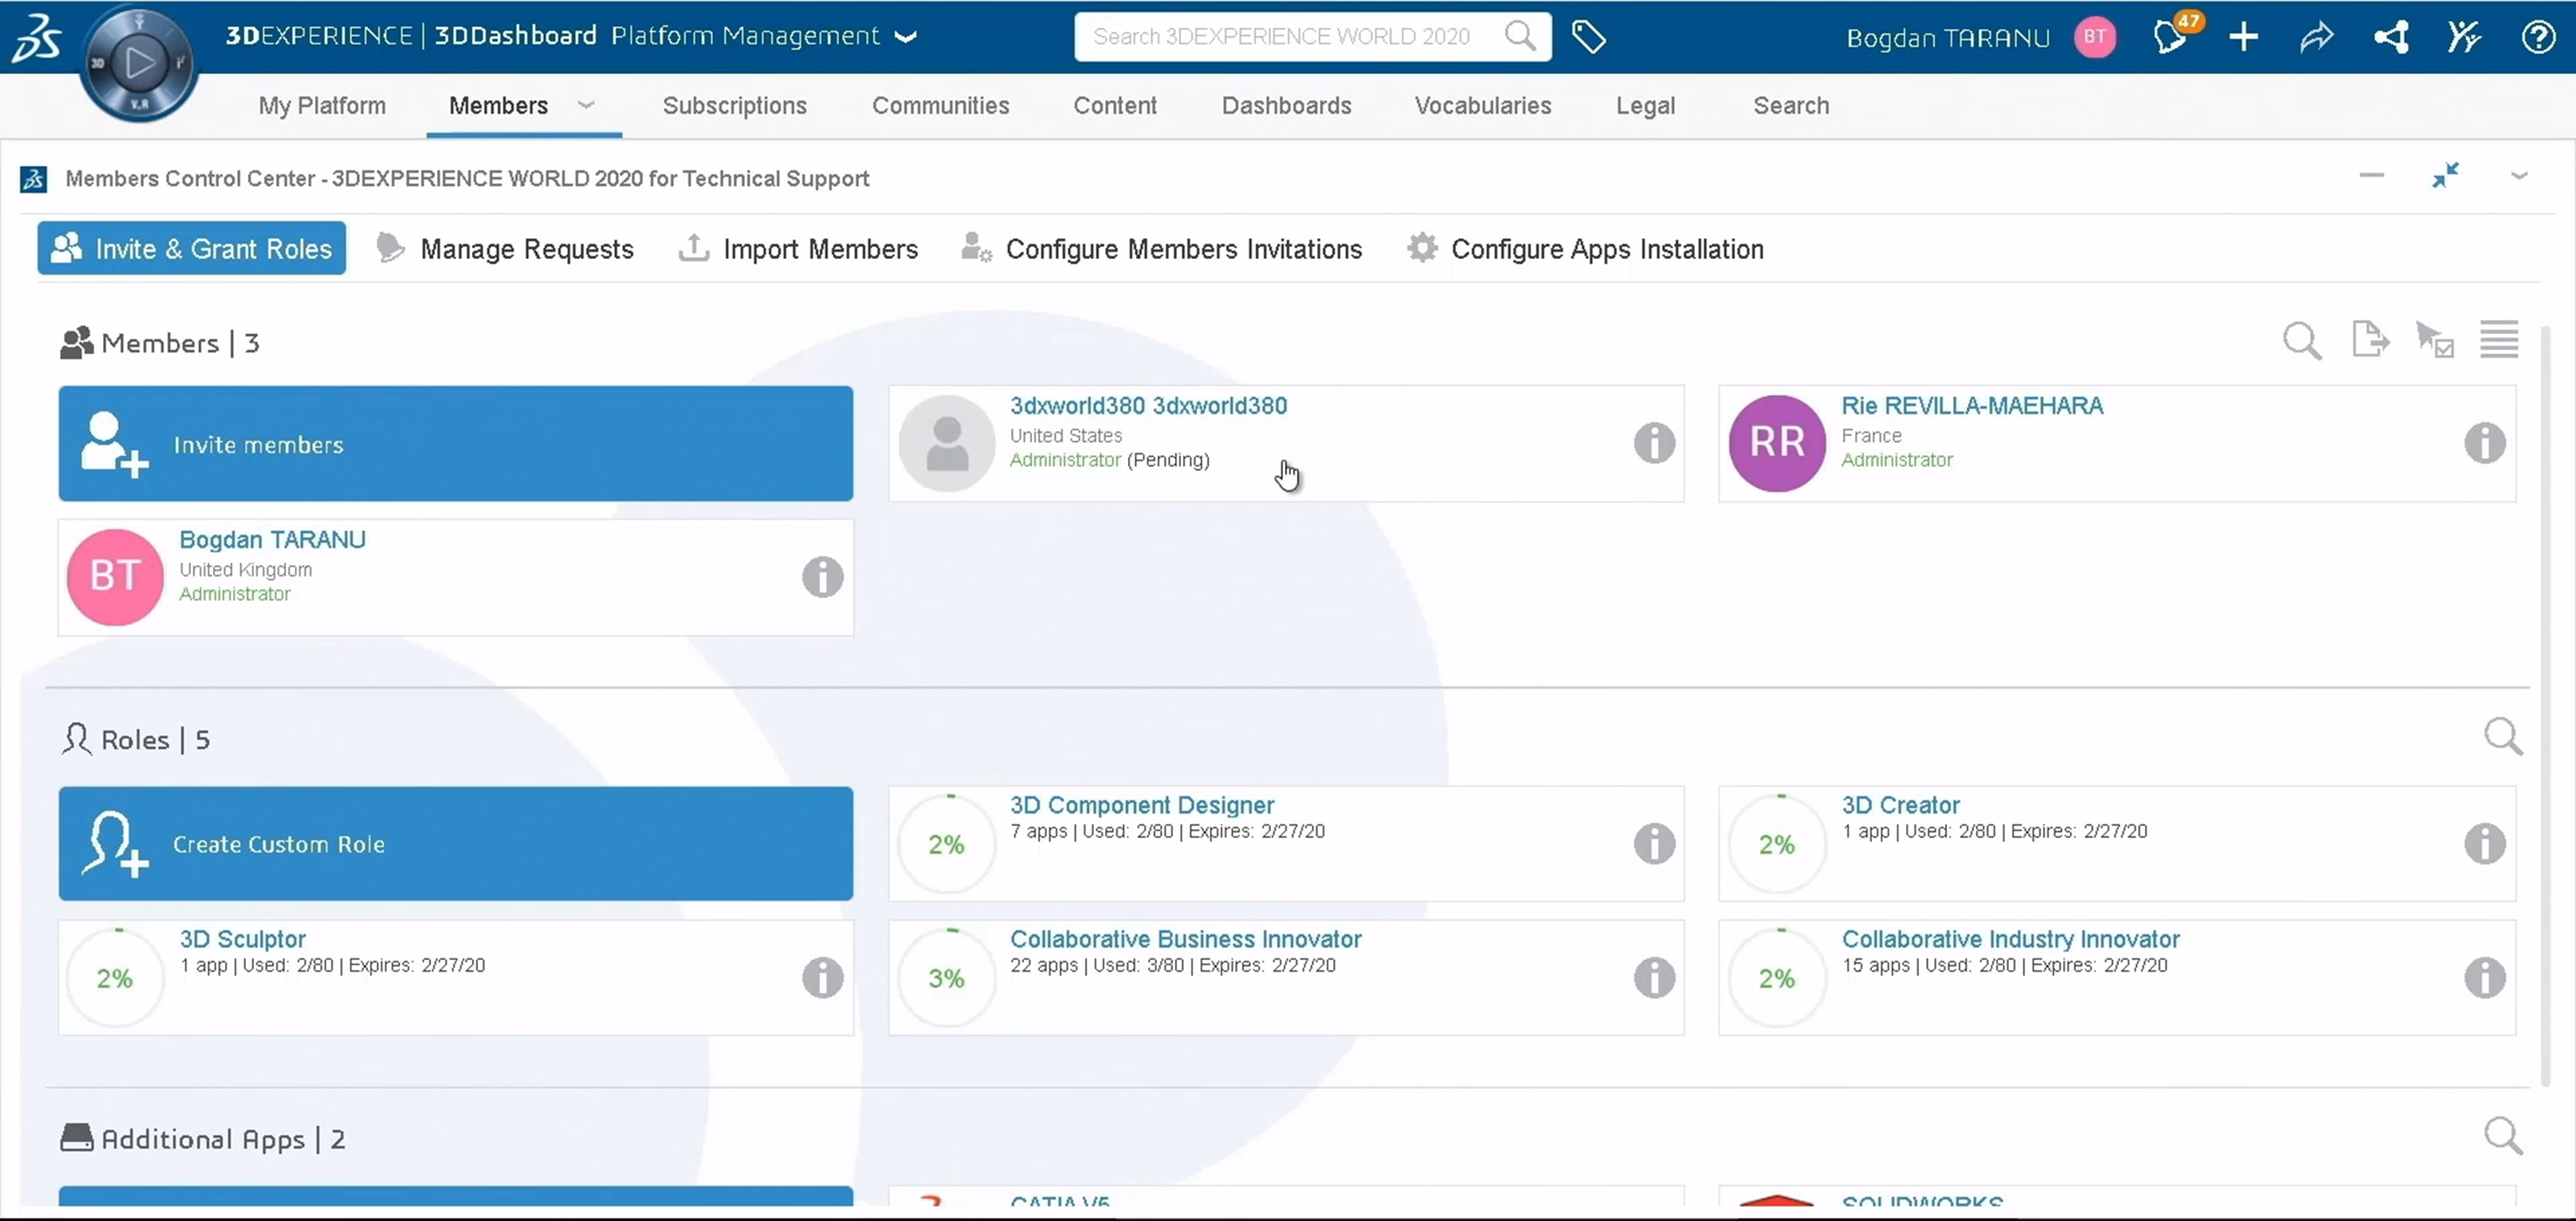Viewport: 2576px width, 1221px height.
Task: Open Vocabularies tab
Action: (1482, 105)
